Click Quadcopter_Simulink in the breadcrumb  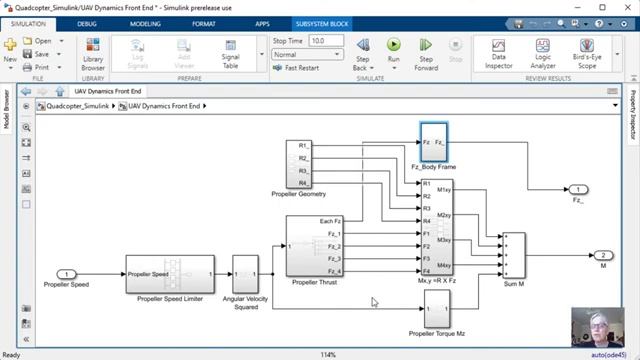78,106
